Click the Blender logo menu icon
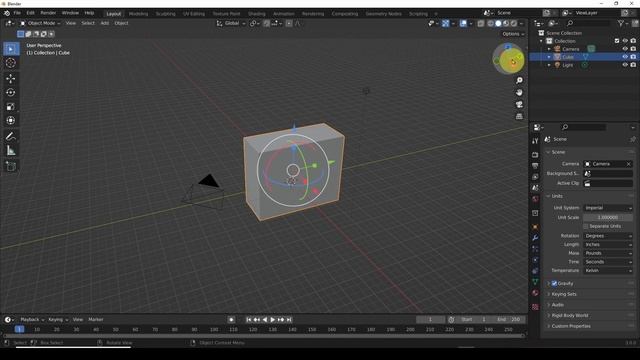640x360 pixels. 7,13
